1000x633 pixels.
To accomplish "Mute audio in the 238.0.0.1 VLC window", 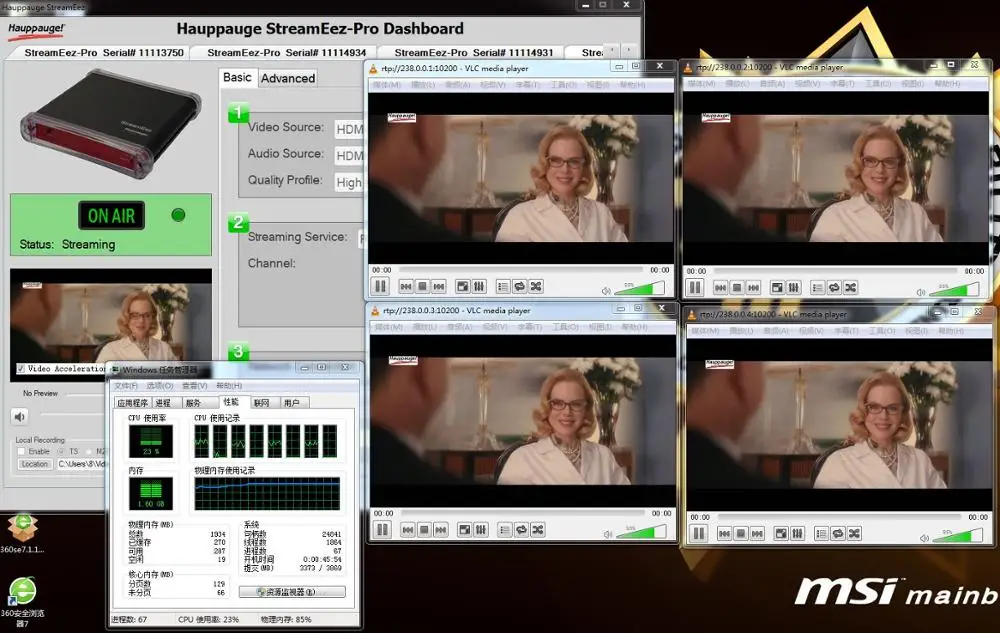I will click(x=606, y=291).
